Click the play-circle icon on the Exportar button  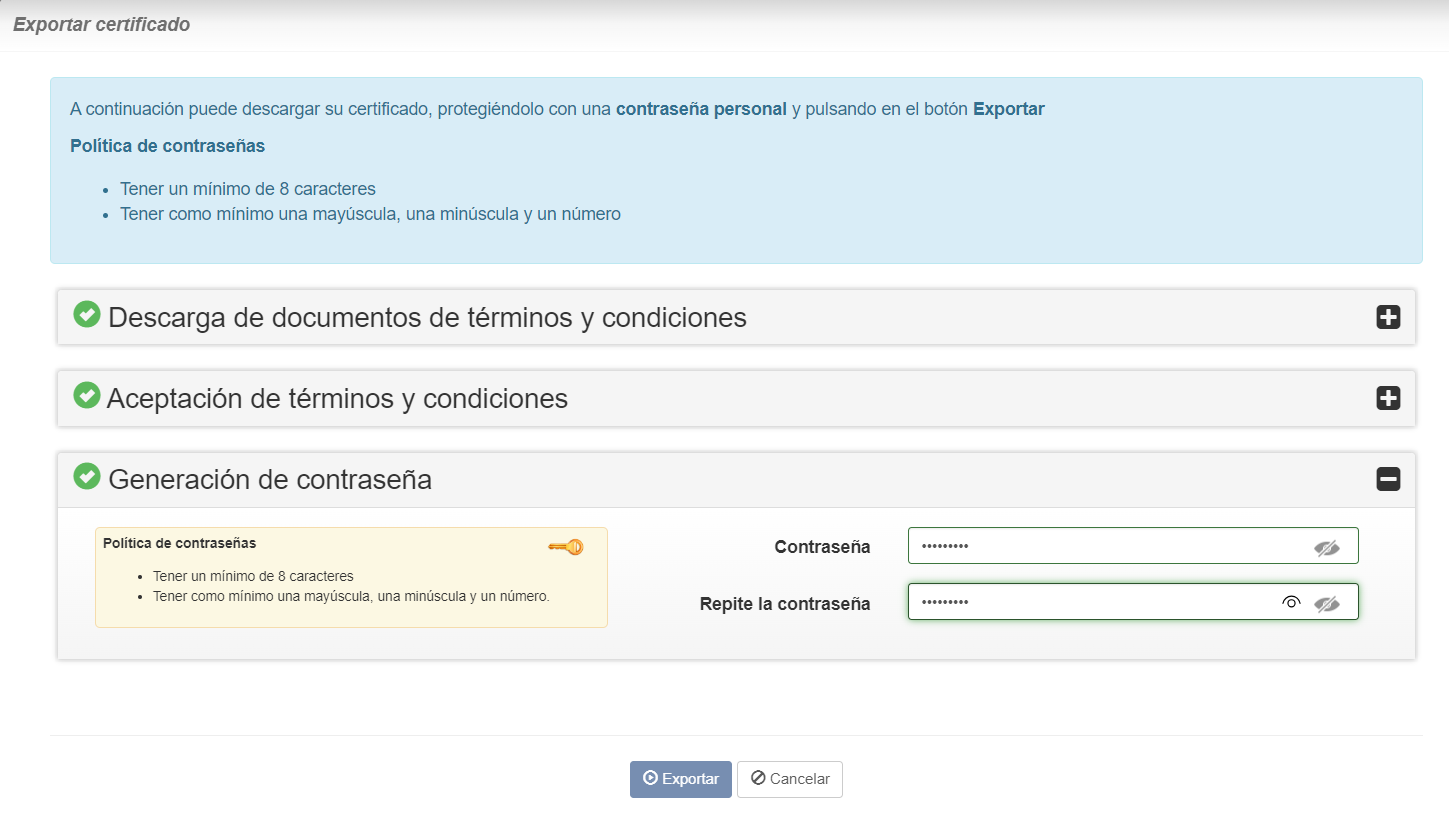pyautogui.click(x=650, y=778)
